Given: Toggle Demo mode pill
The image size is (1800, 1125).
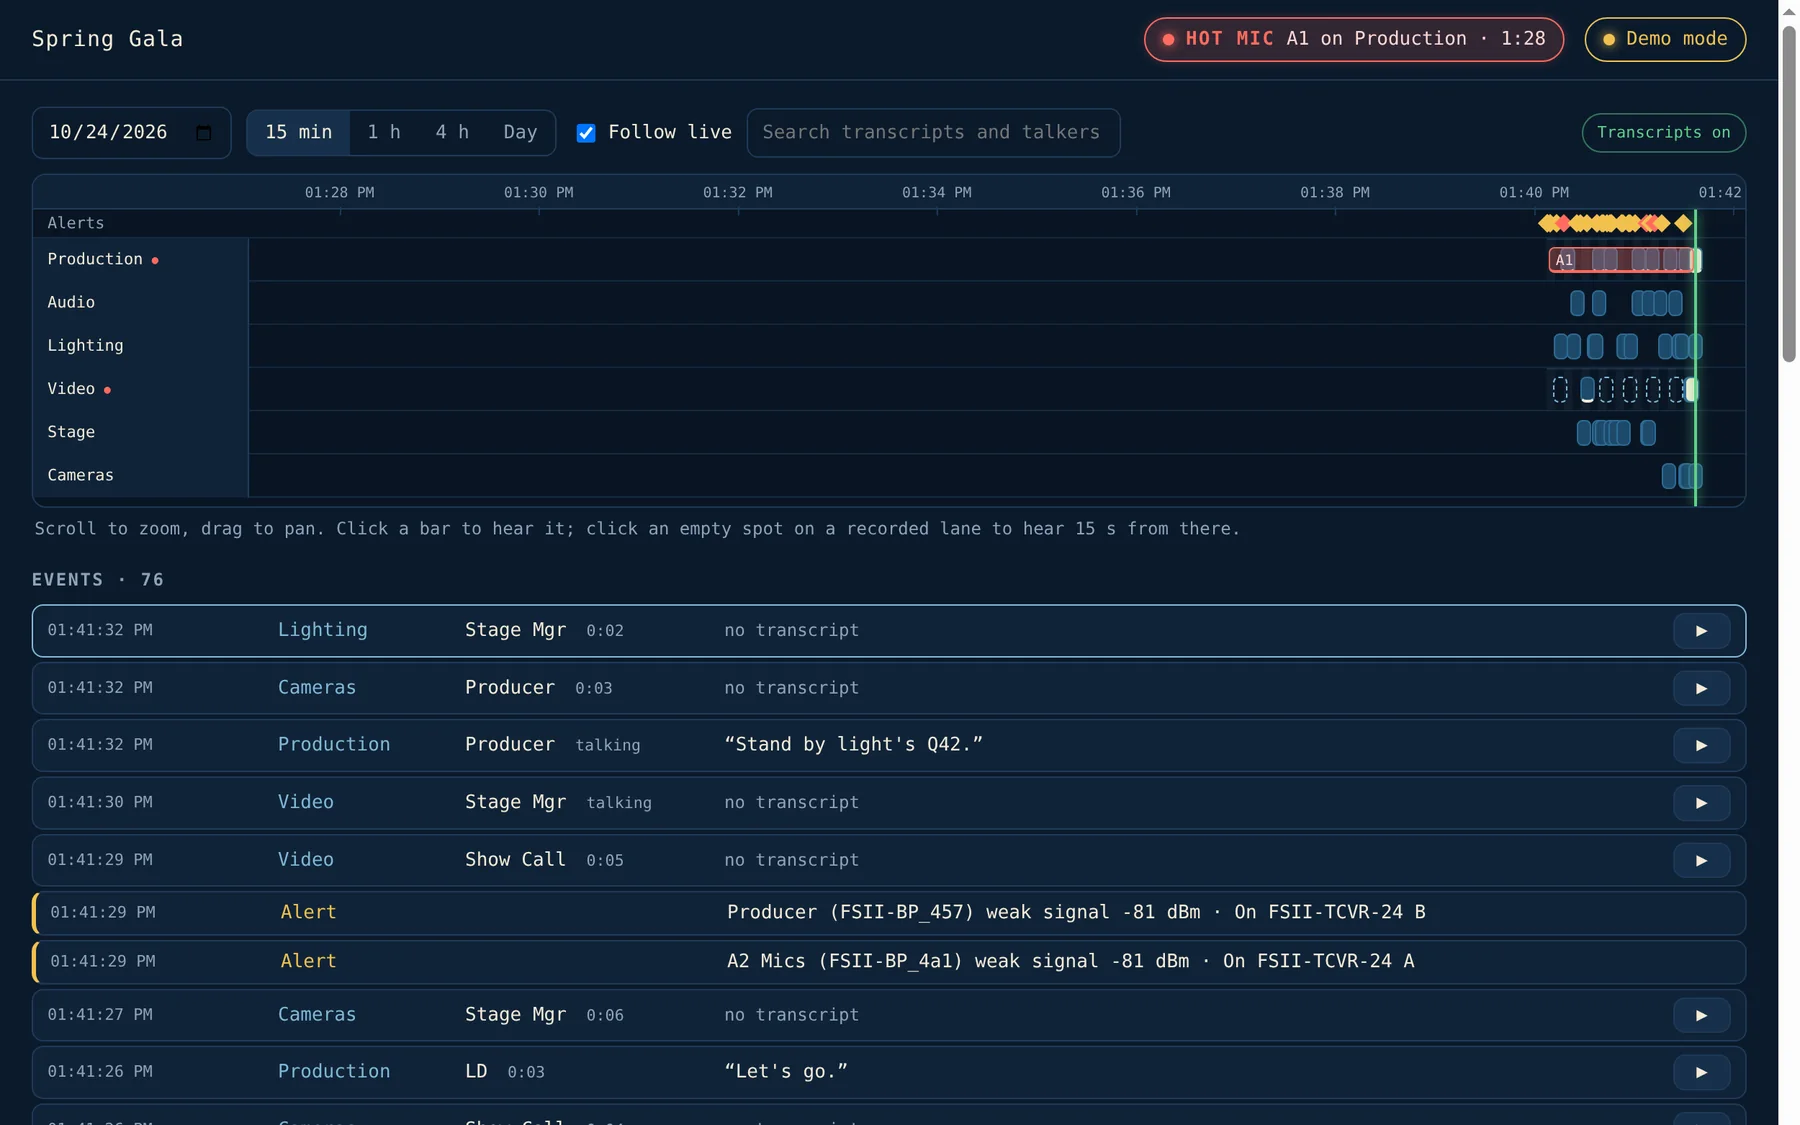Looking at the screenshot, I should click(x=1665, y=39).
